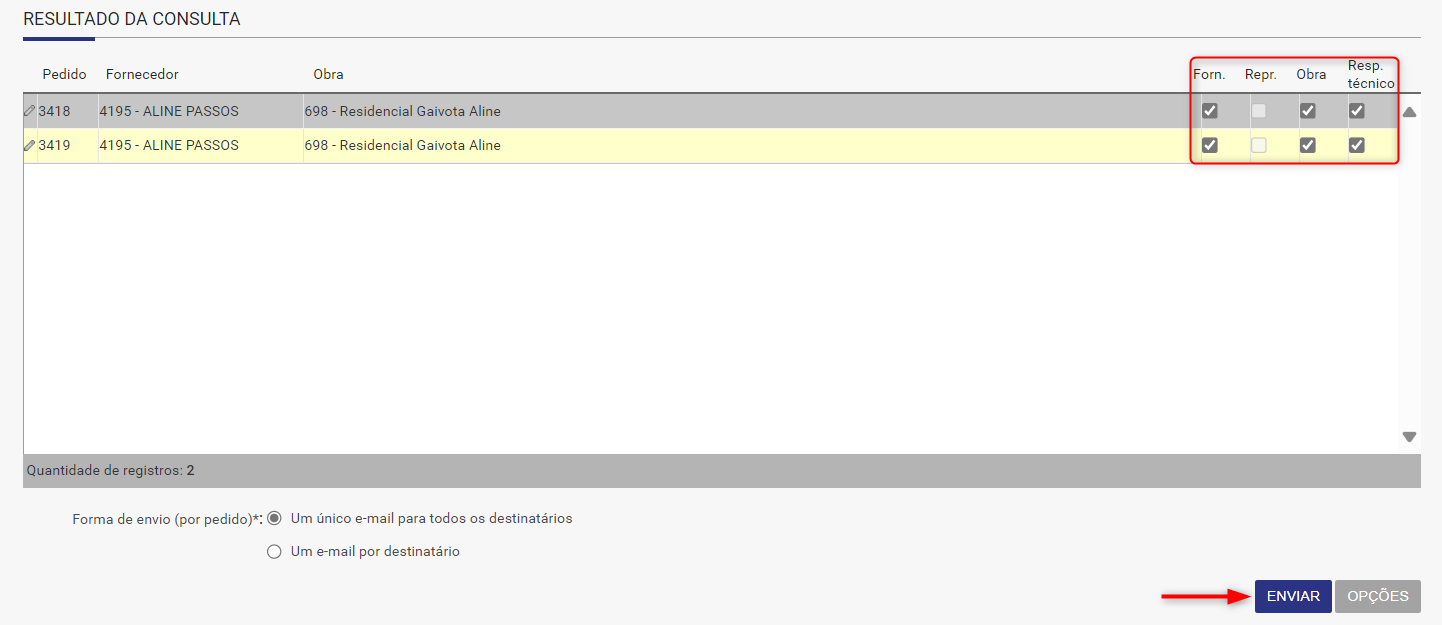This screenshot has height=625, width=1442.
Task: Select 'Um único e-mail para todos os destinatários'
Action: [x=274, y=519]
